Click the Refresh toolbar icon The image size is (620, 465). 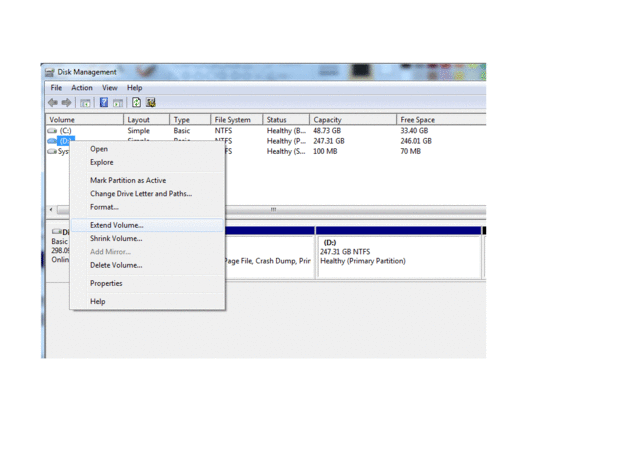coord(136,103)
